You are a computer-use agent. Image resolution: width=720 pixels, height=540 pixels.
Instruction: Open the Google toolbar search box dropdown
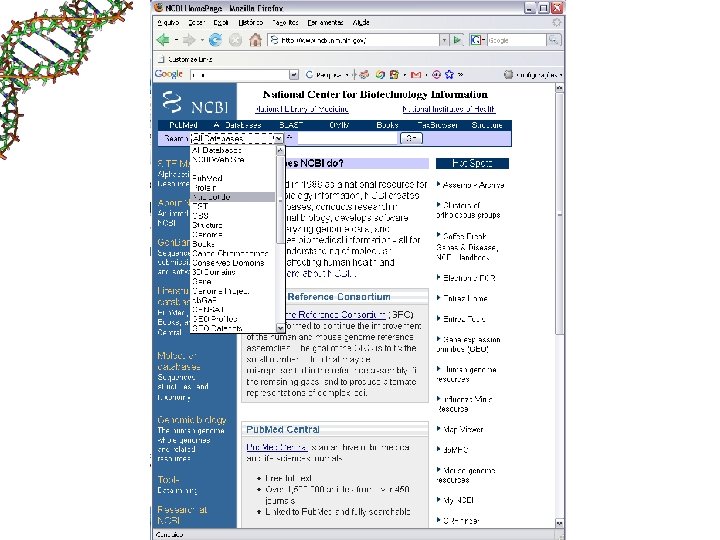click(x=294, y=74)
